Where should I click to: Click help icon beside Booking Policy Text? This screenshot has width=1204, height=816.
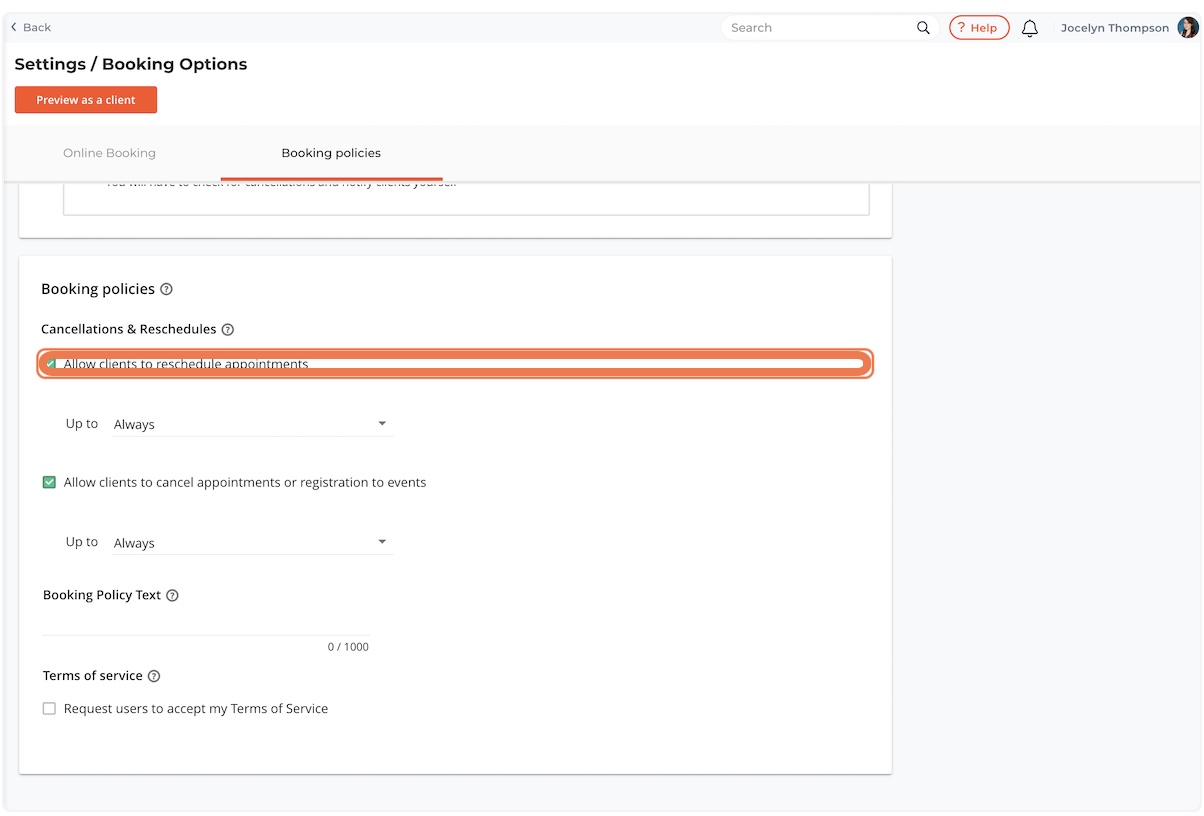[x=172, y=595]
